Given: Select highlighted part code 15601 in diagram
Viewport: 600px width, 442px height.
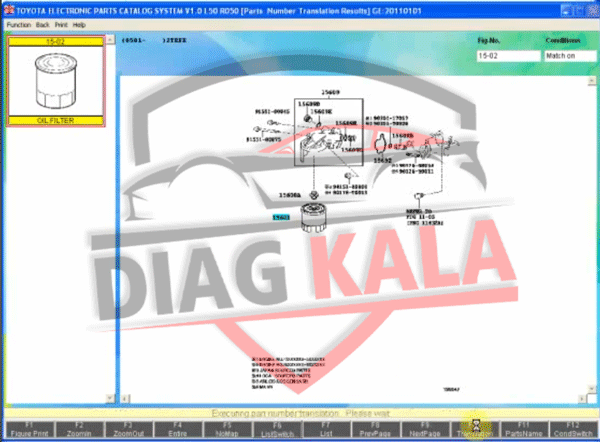Looking at the screenshot, I should tap(281, 217).
